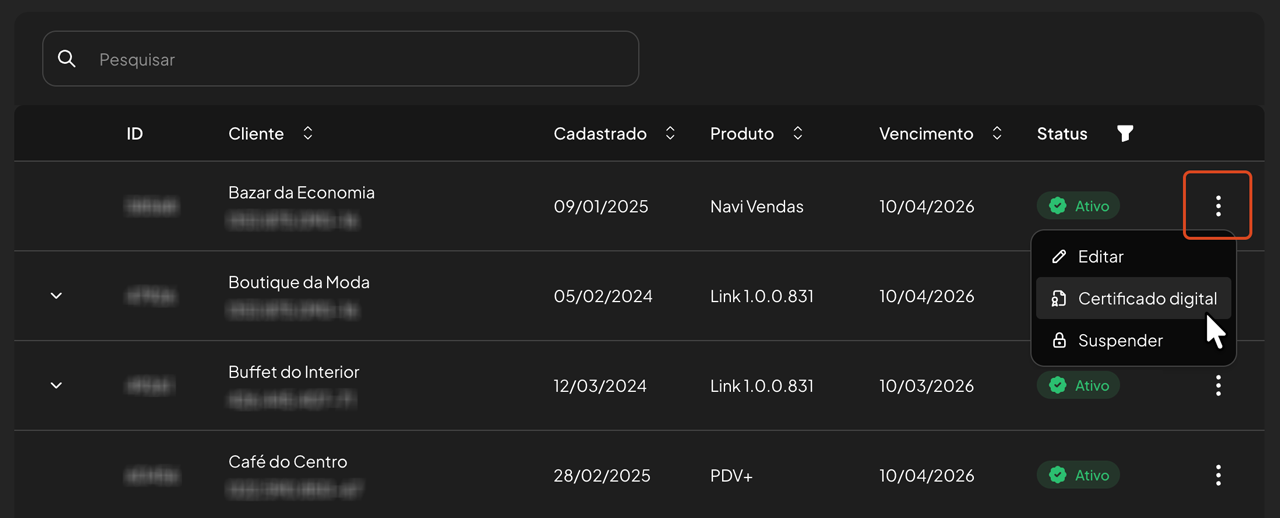Viewport: 1280px width, 518px height.
Task: Click the certificate icon in the menu
Action: 1059,299
